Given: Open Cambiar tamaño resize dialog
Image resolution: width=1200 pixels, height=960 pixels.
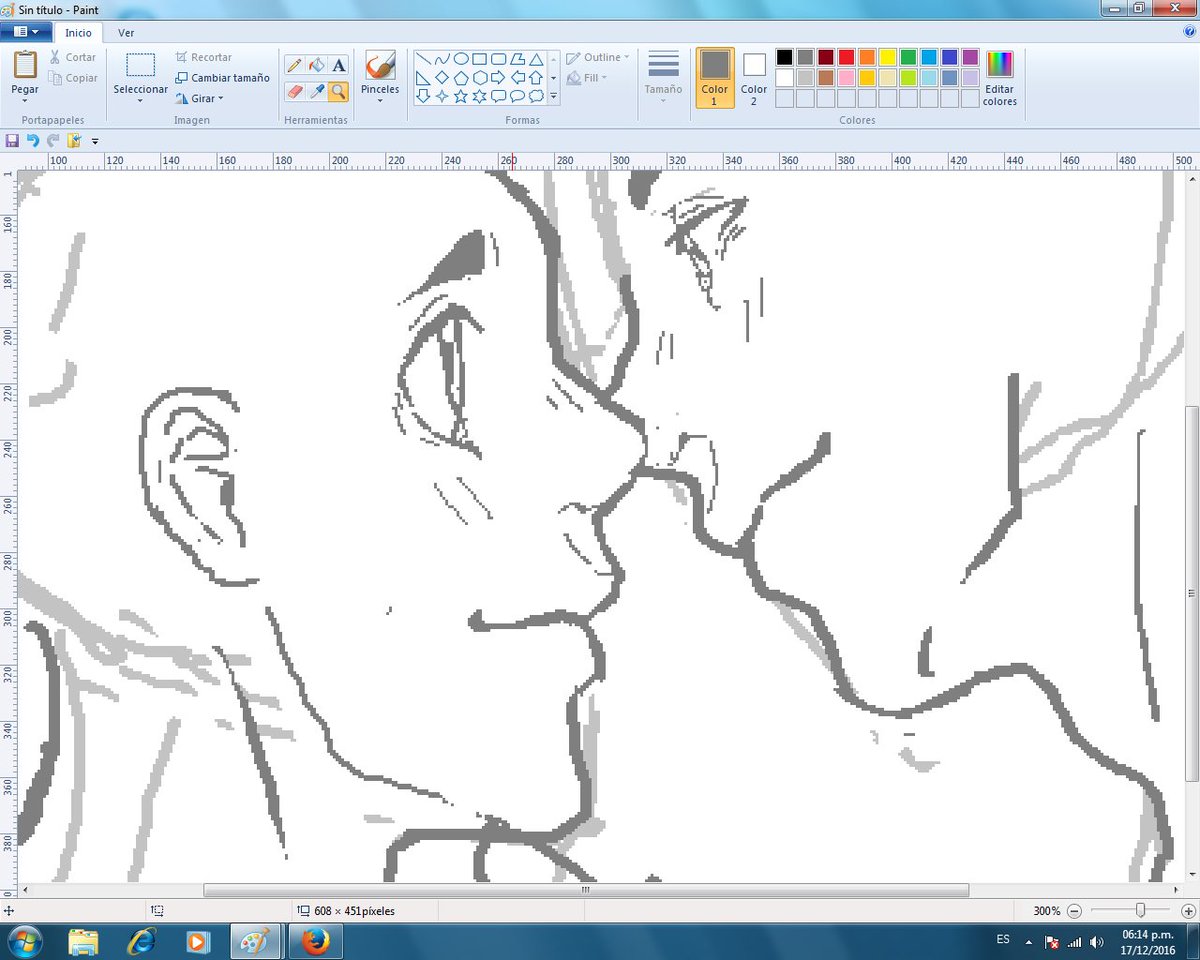Looking at the screenshot, I should pos(222,78).
